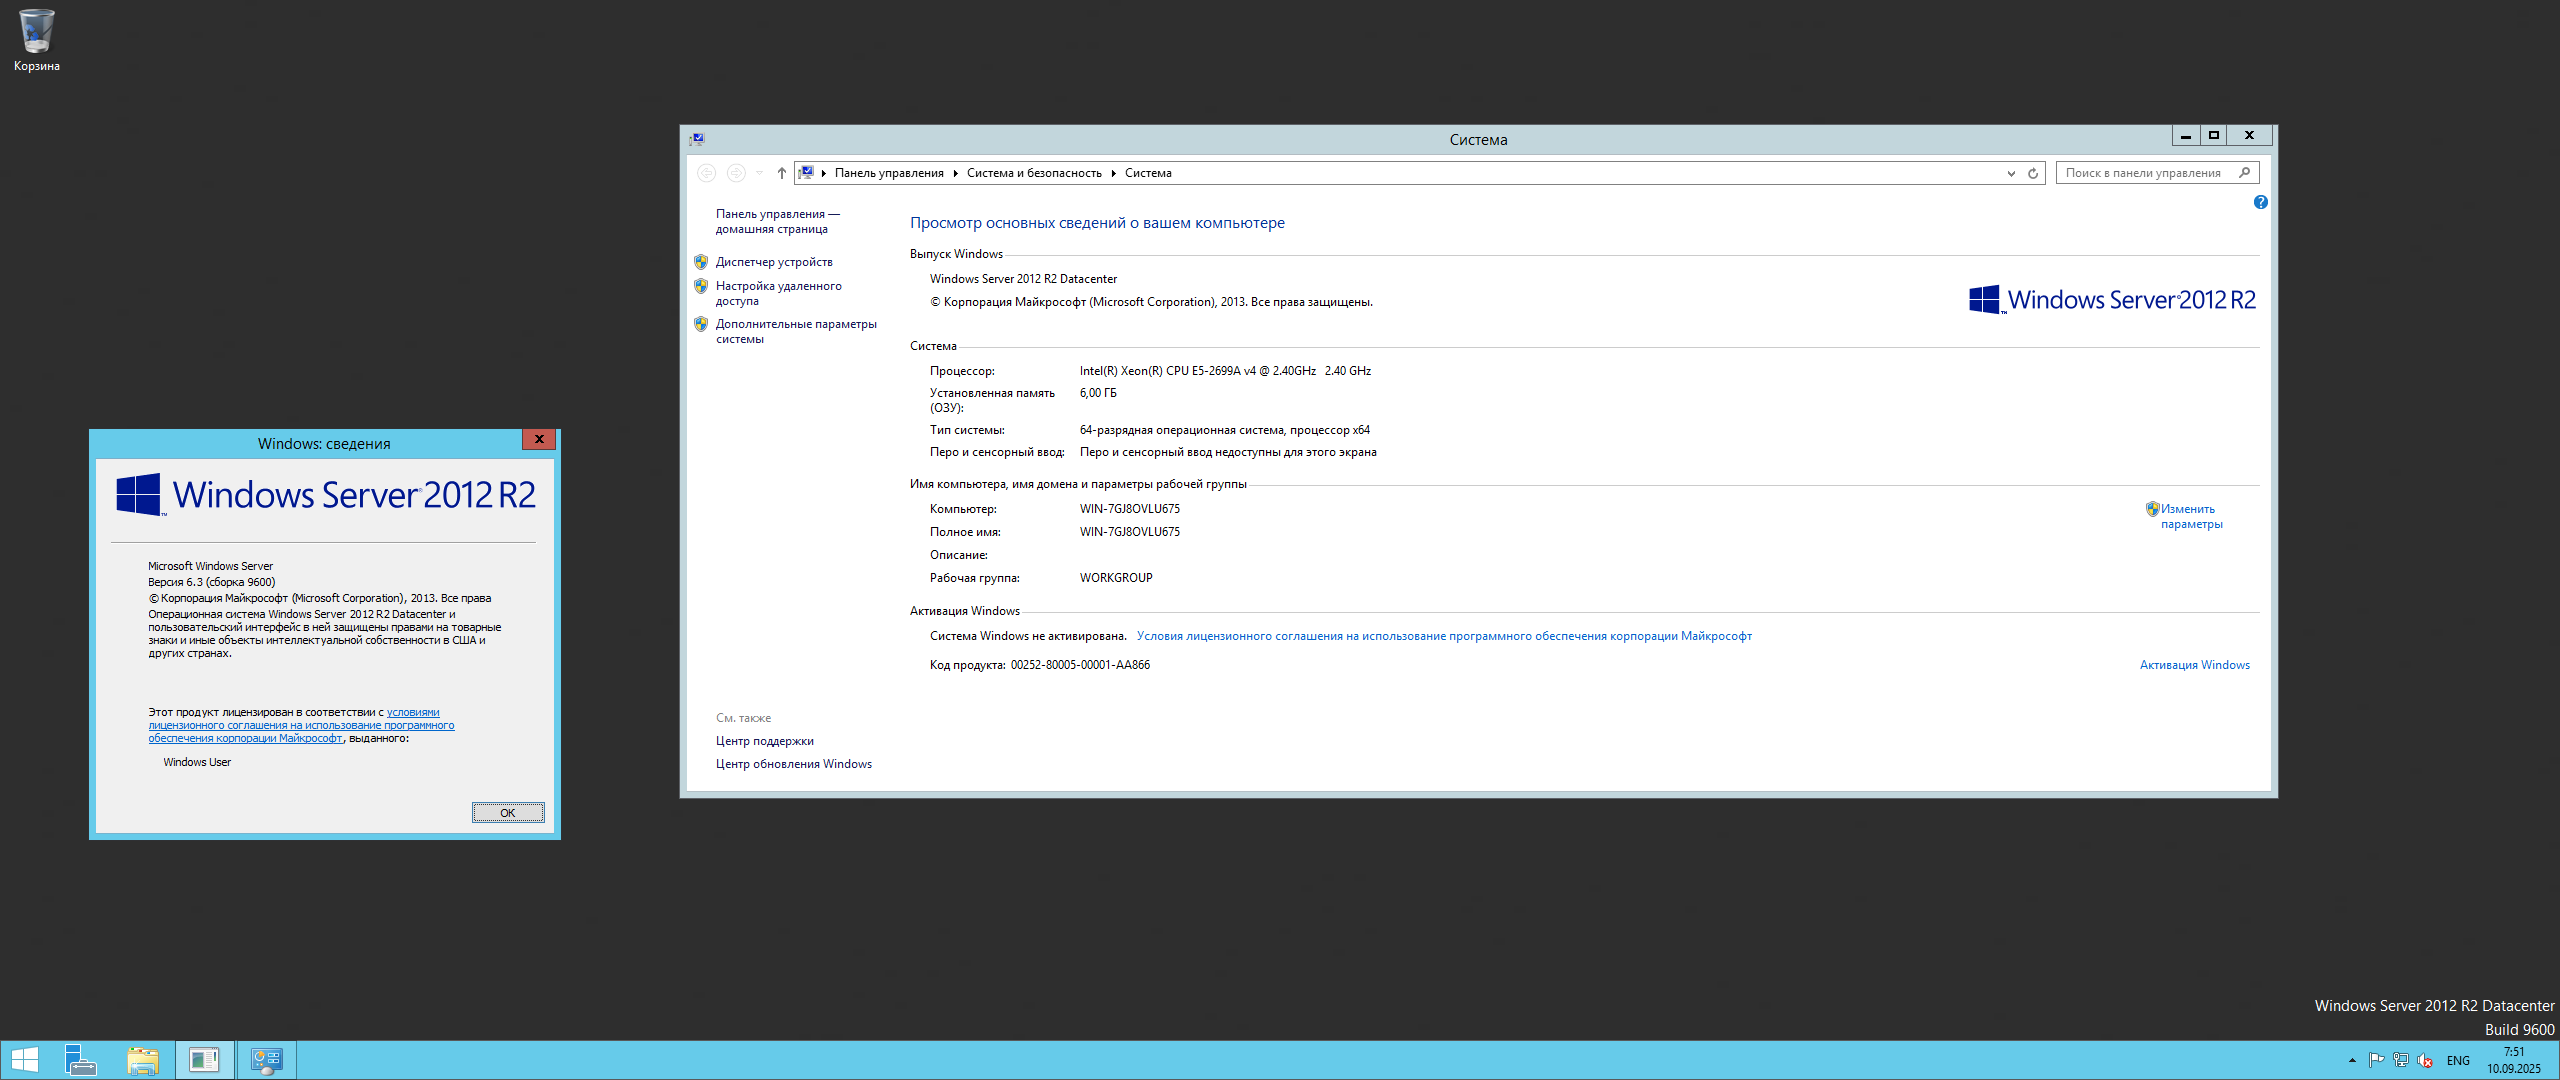2560x1080 pixels.
Task: Launch Server Manager from the taskbar
Action: [80, 1060]
